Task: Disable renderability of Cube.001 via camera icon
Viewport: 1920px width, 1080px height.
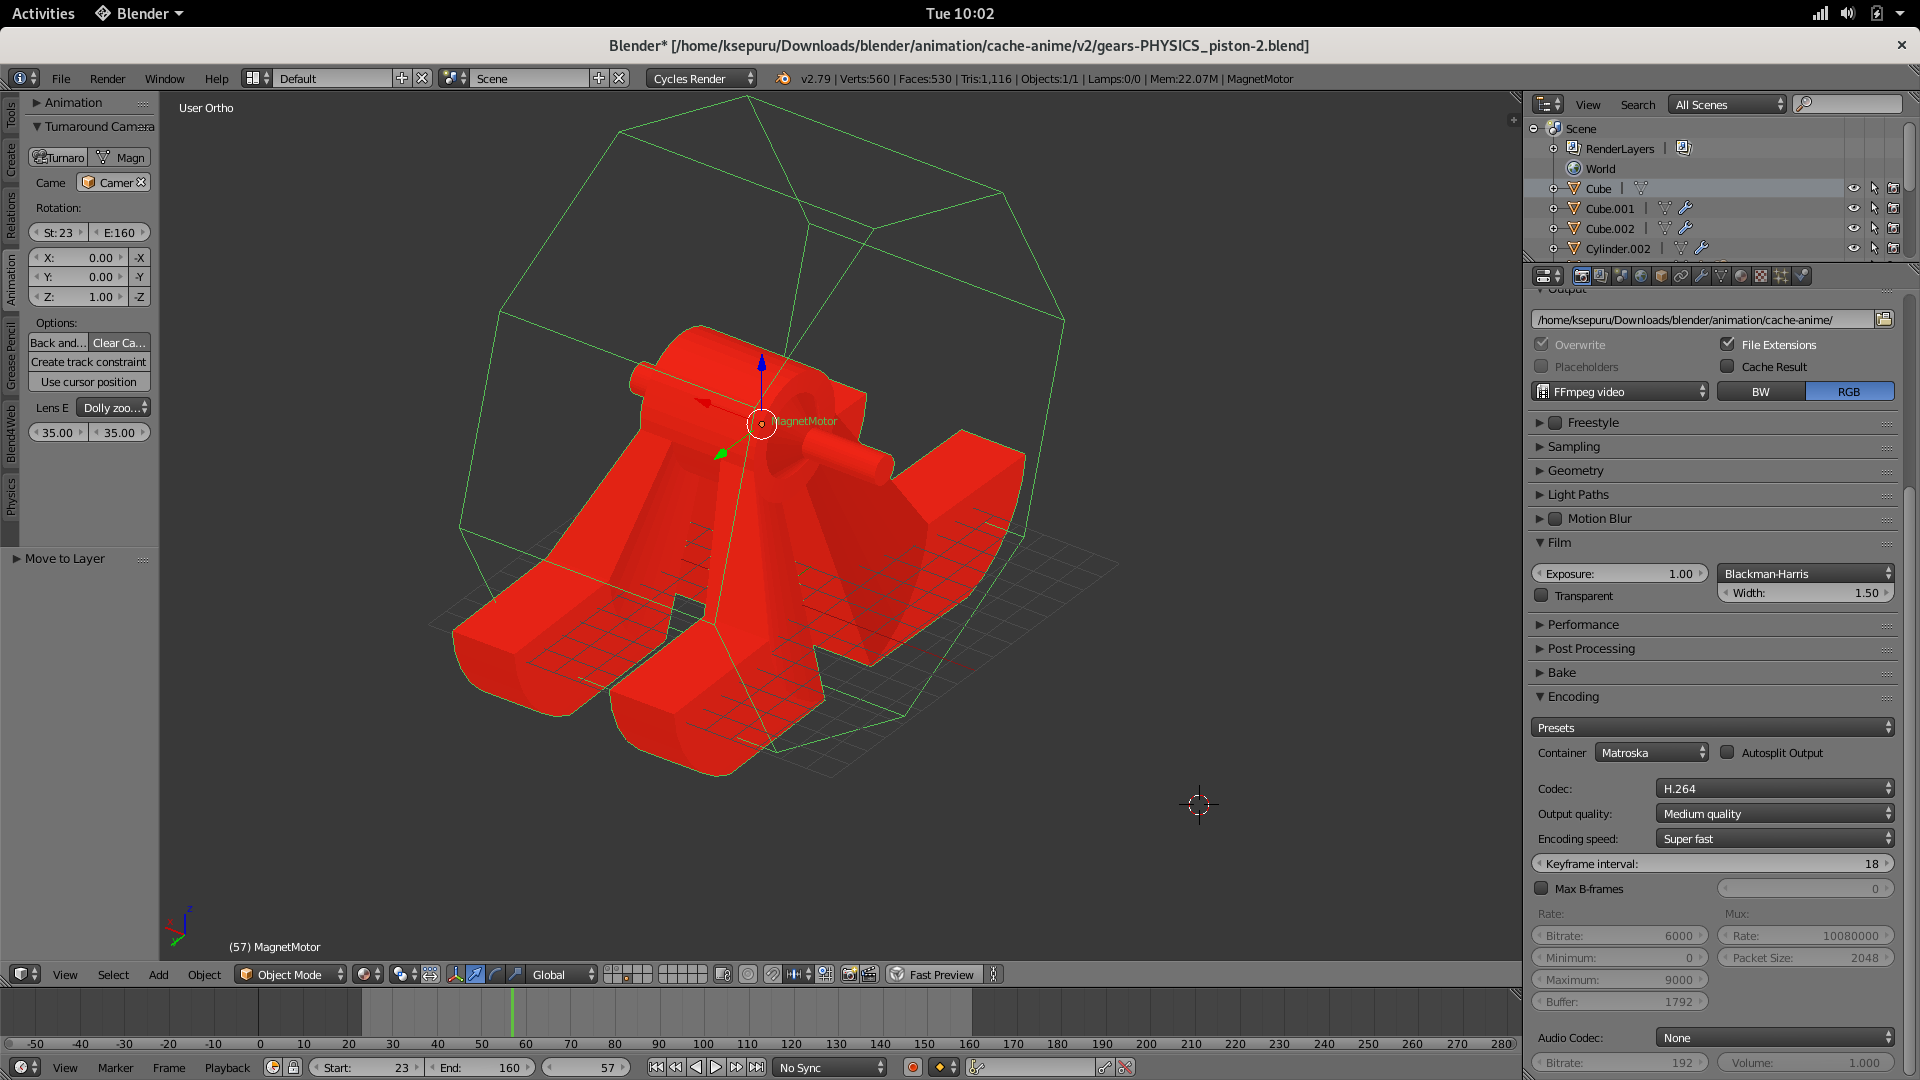Action: [x=1893, y=208]
